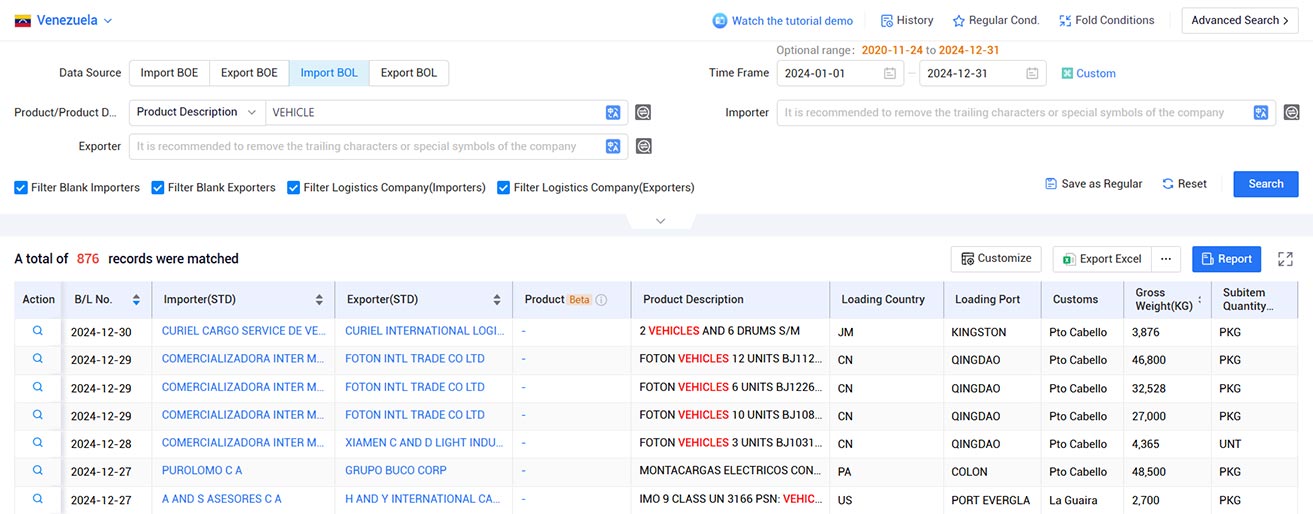Viewport: 1313px width, 514px height.
Task: Open the start date picker 2024-01-01
Action: pos(840,73)
